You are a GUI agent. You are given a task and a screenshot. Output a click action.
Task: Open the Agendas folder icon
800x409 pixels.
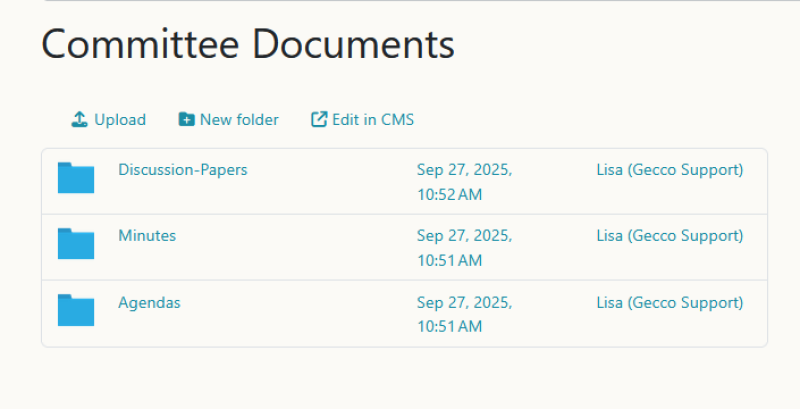(x=76, y=310)
